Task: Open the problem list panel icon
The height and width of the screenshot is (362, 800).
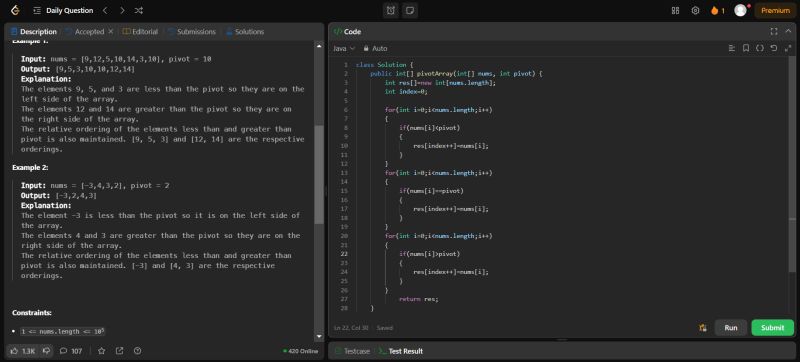Action: 37,10
